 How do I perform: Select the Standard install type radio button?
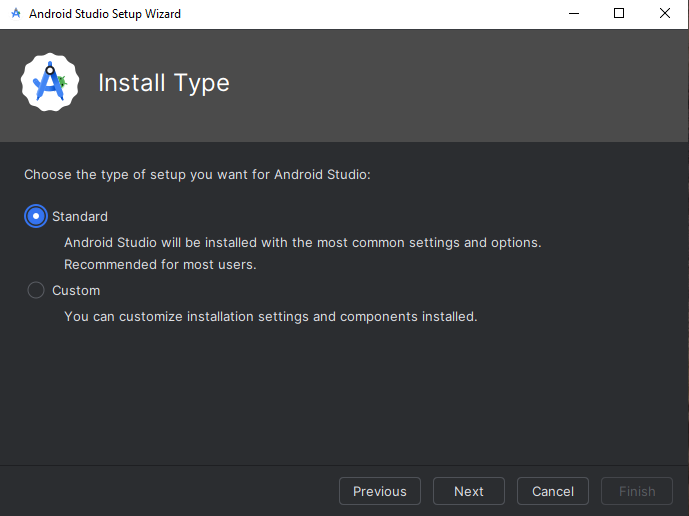tap(36, 216)
